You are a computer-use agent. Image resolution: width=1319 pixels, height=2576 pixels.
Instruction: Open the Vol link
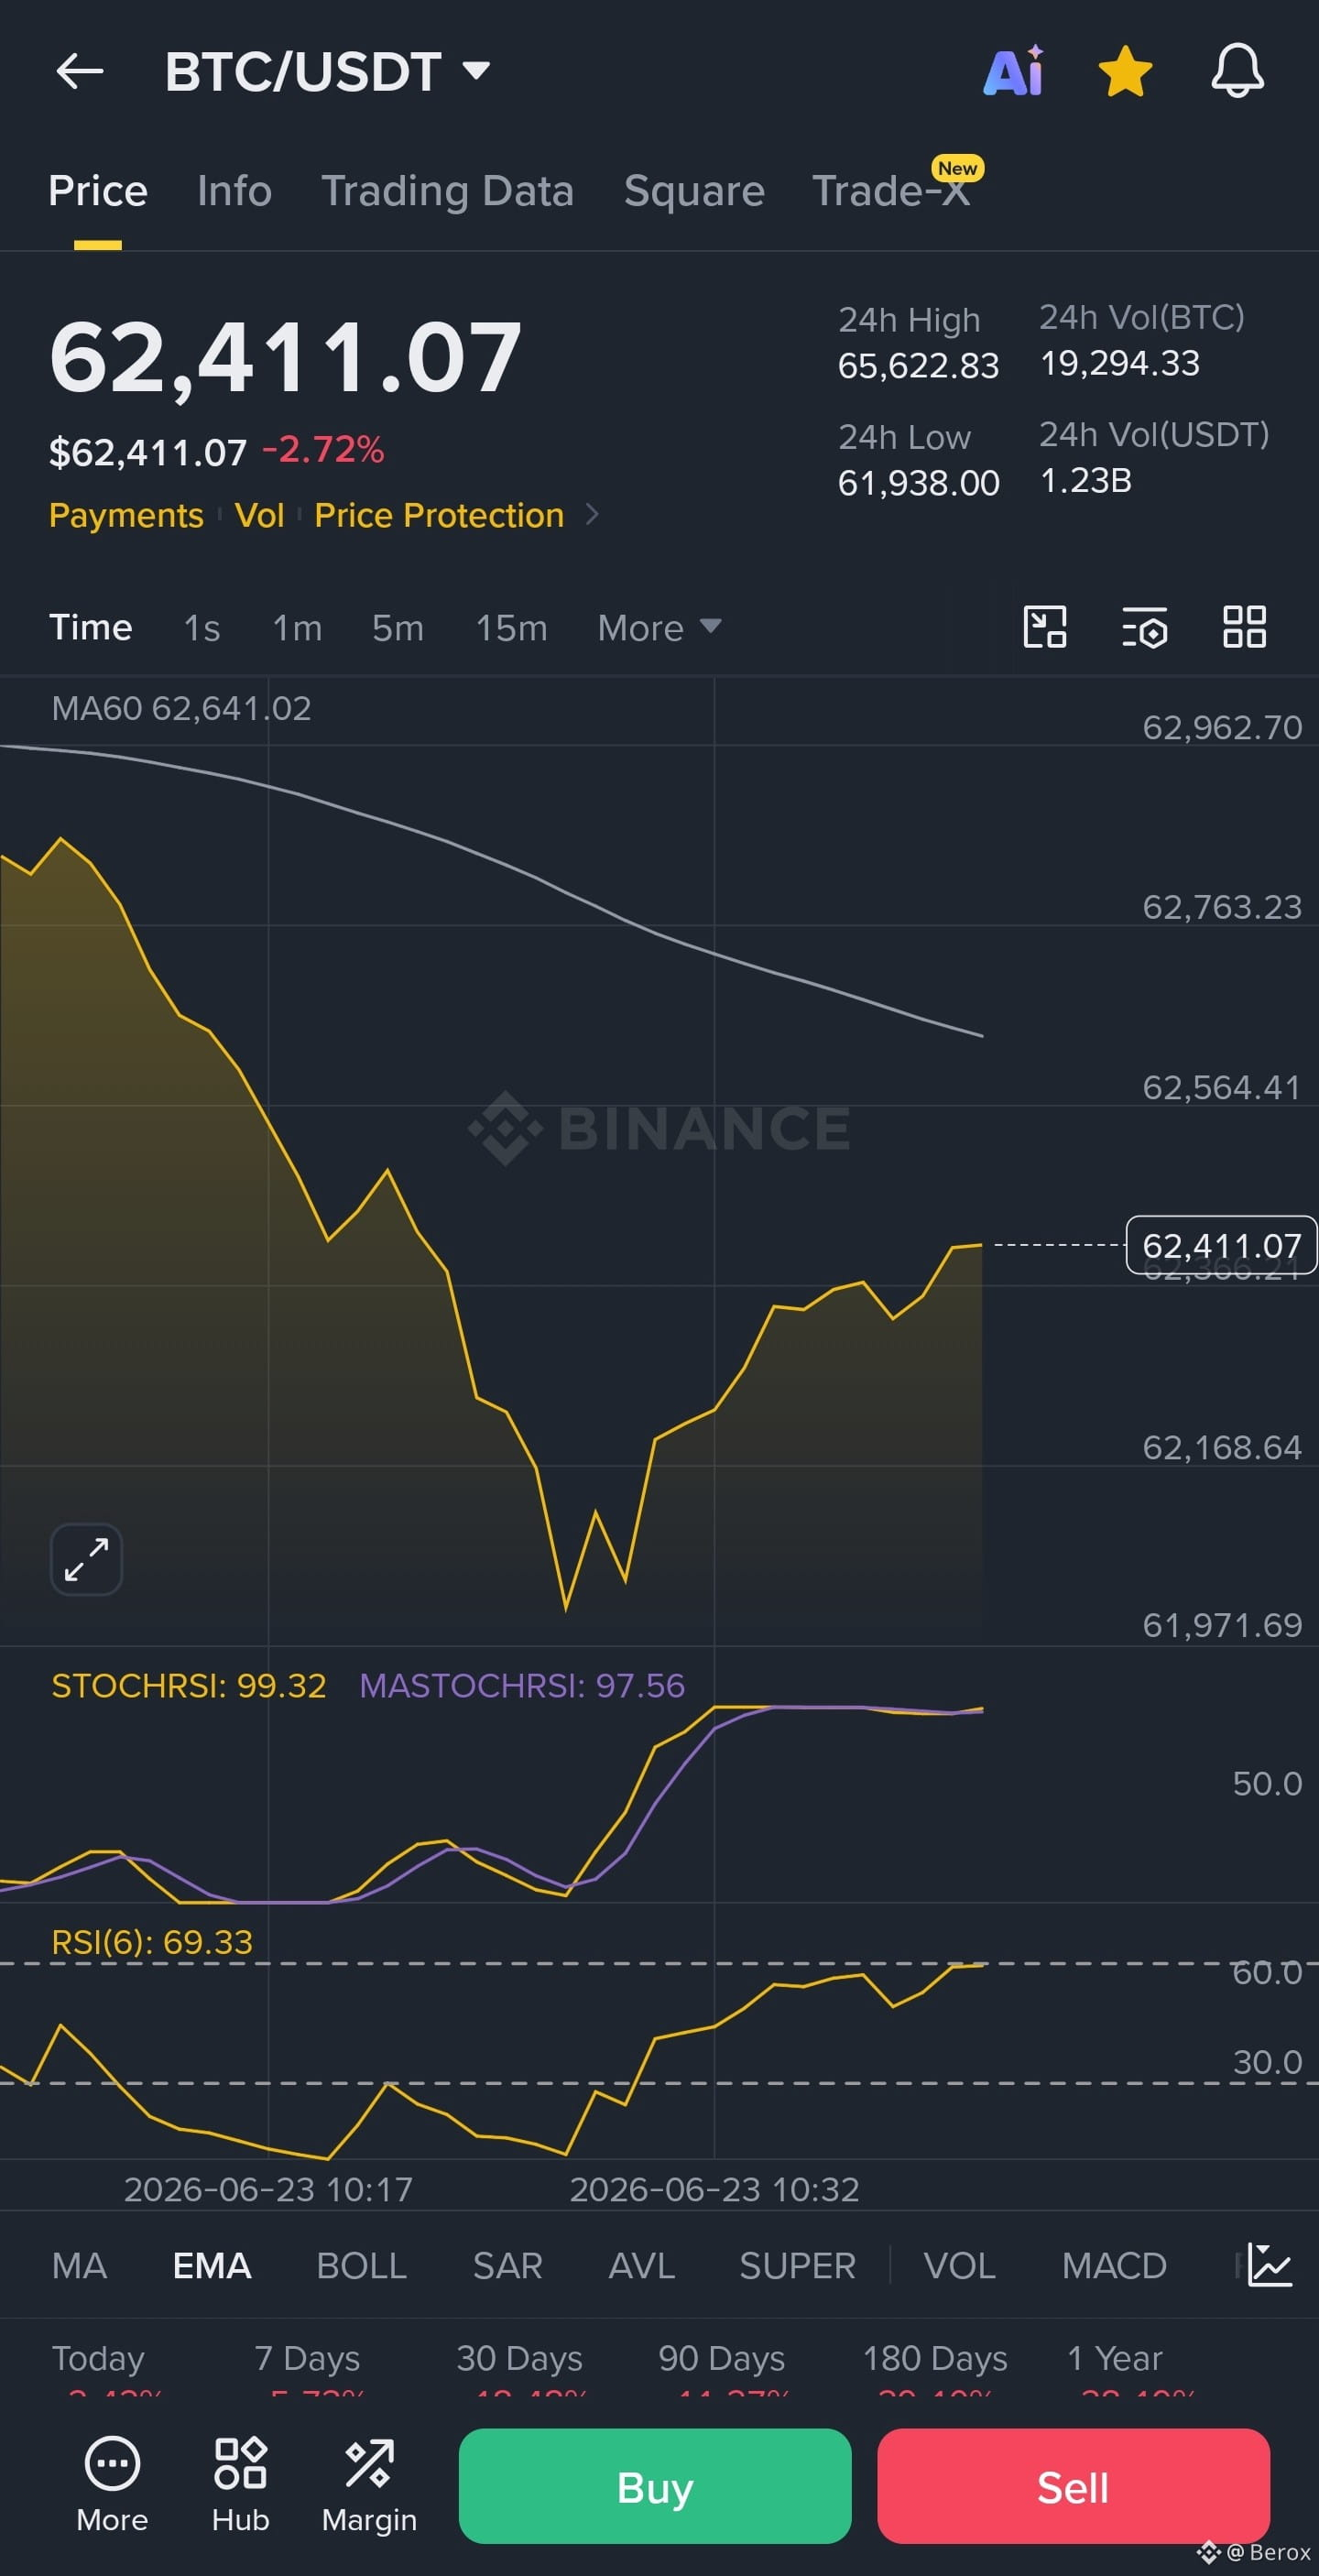tap(259, 514)
